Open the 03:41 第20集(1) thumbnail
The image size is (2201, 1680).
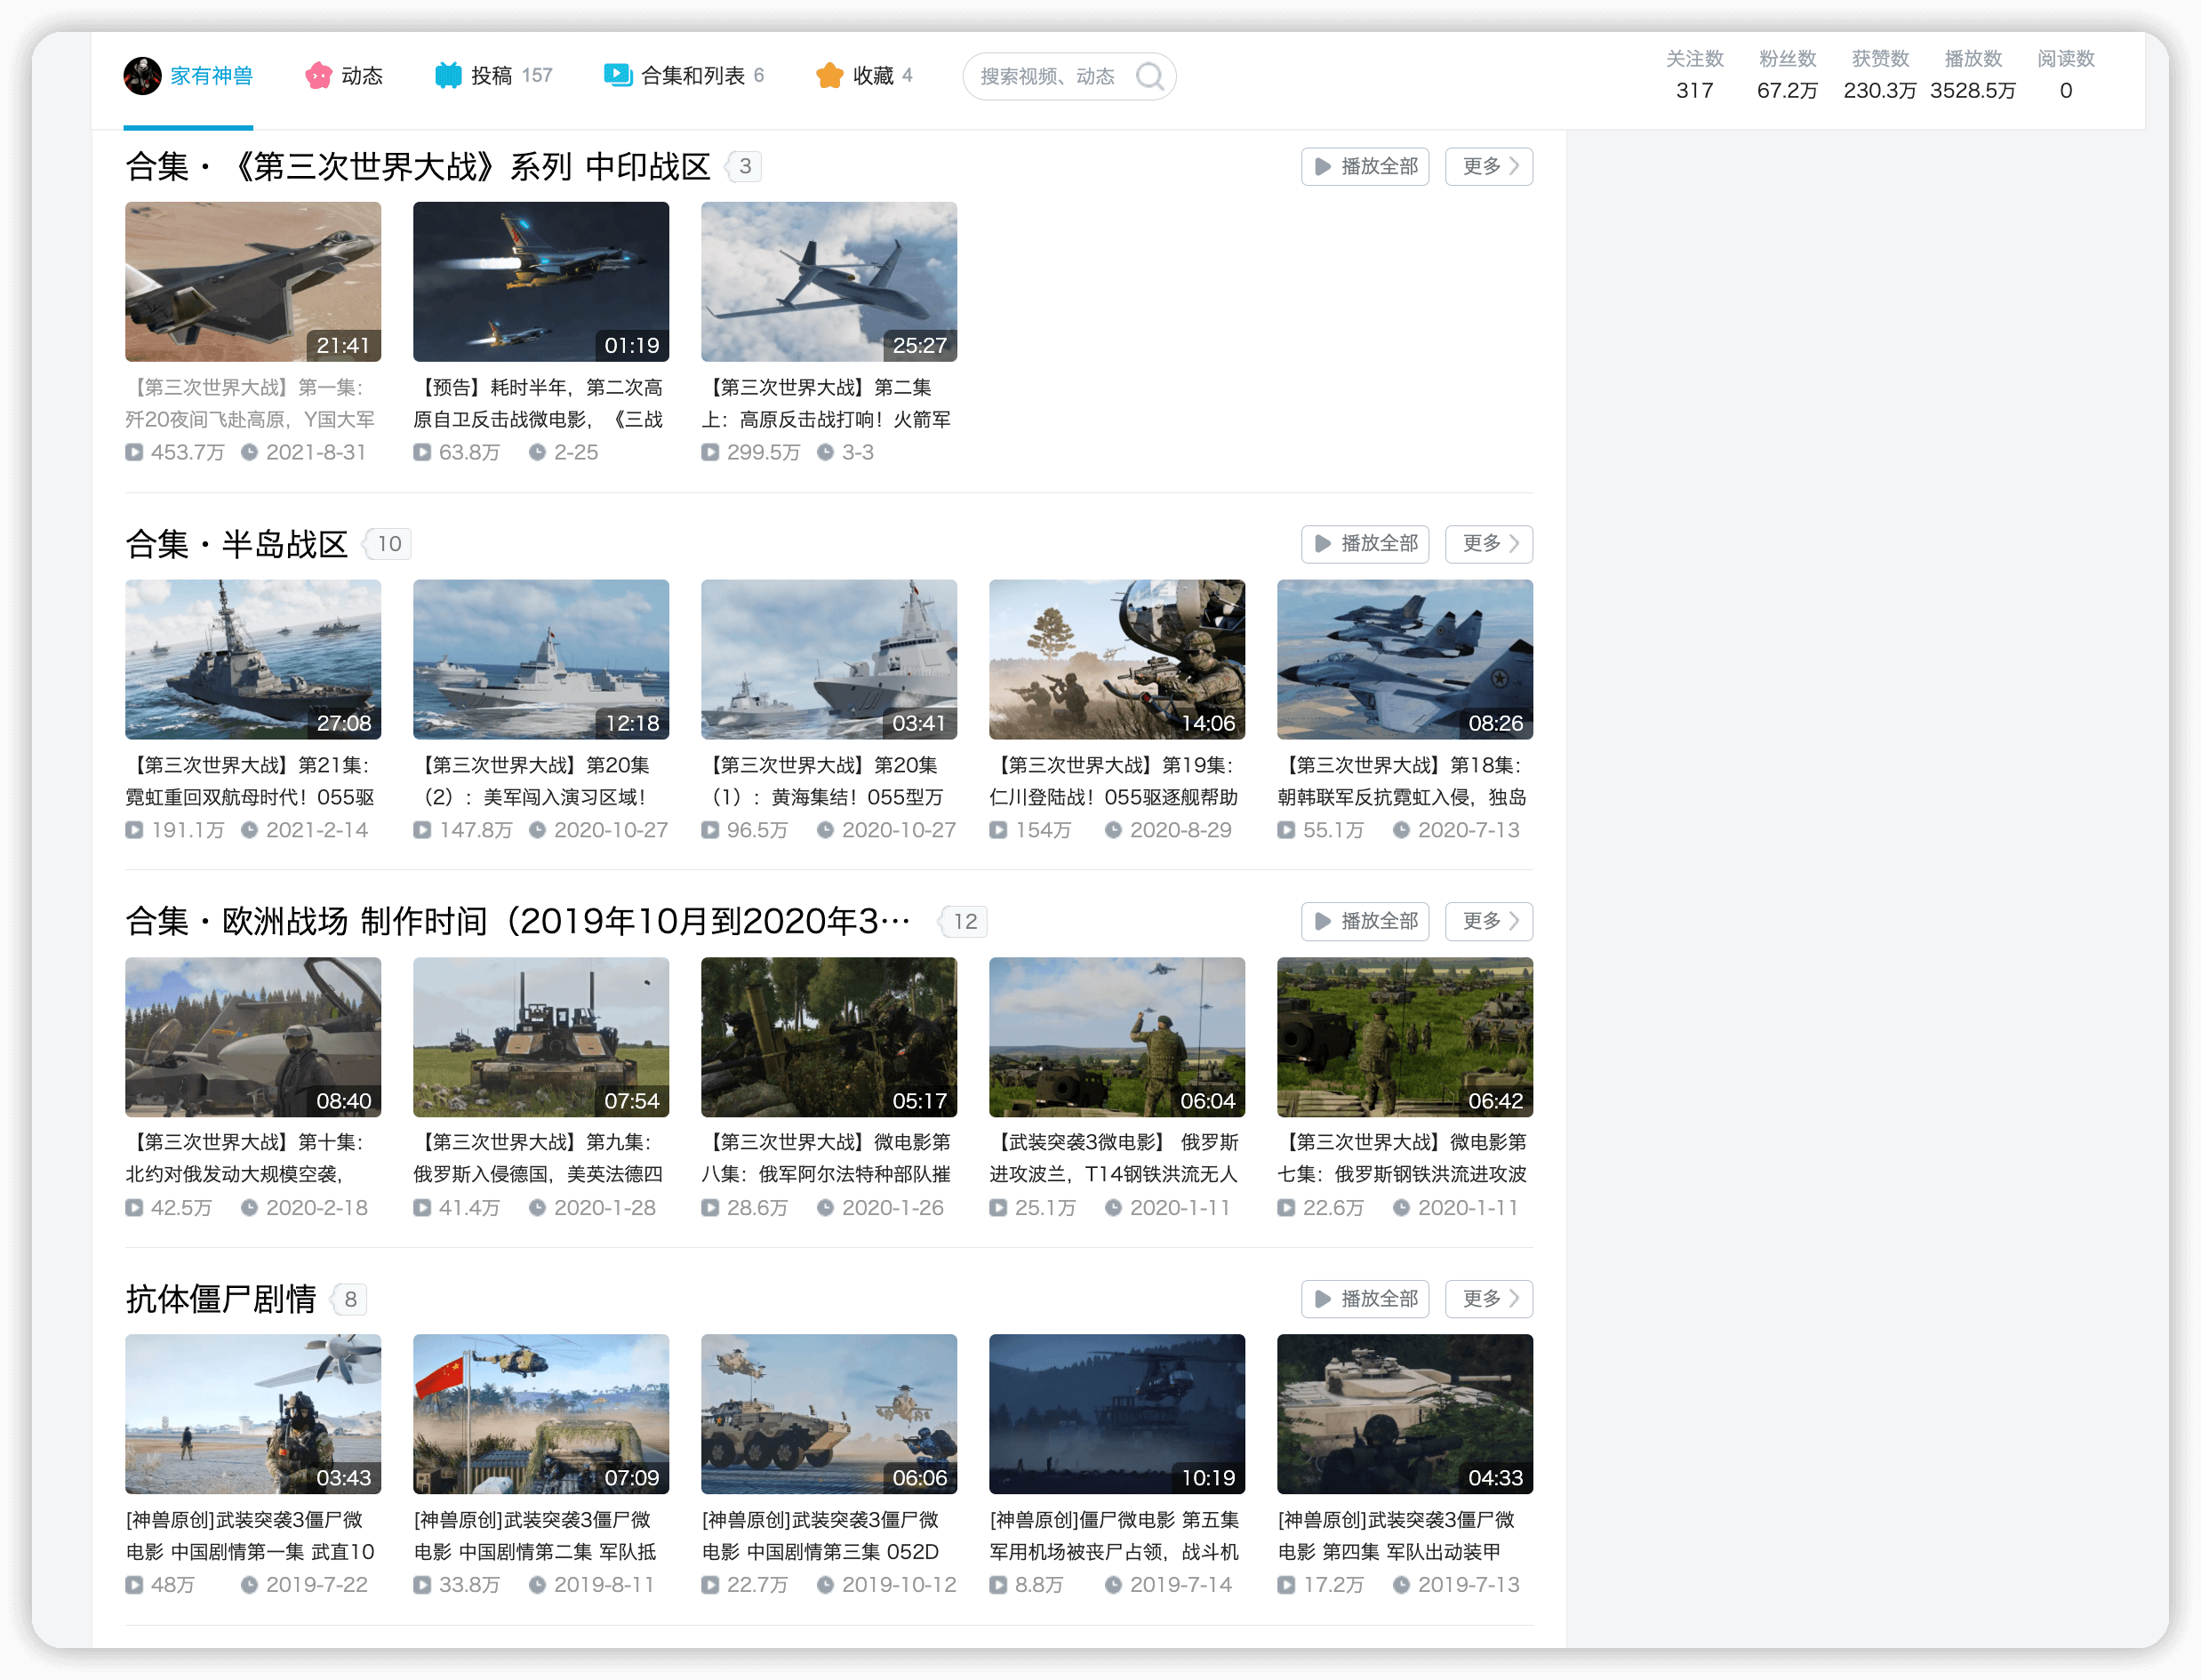[x=829, y=660]
